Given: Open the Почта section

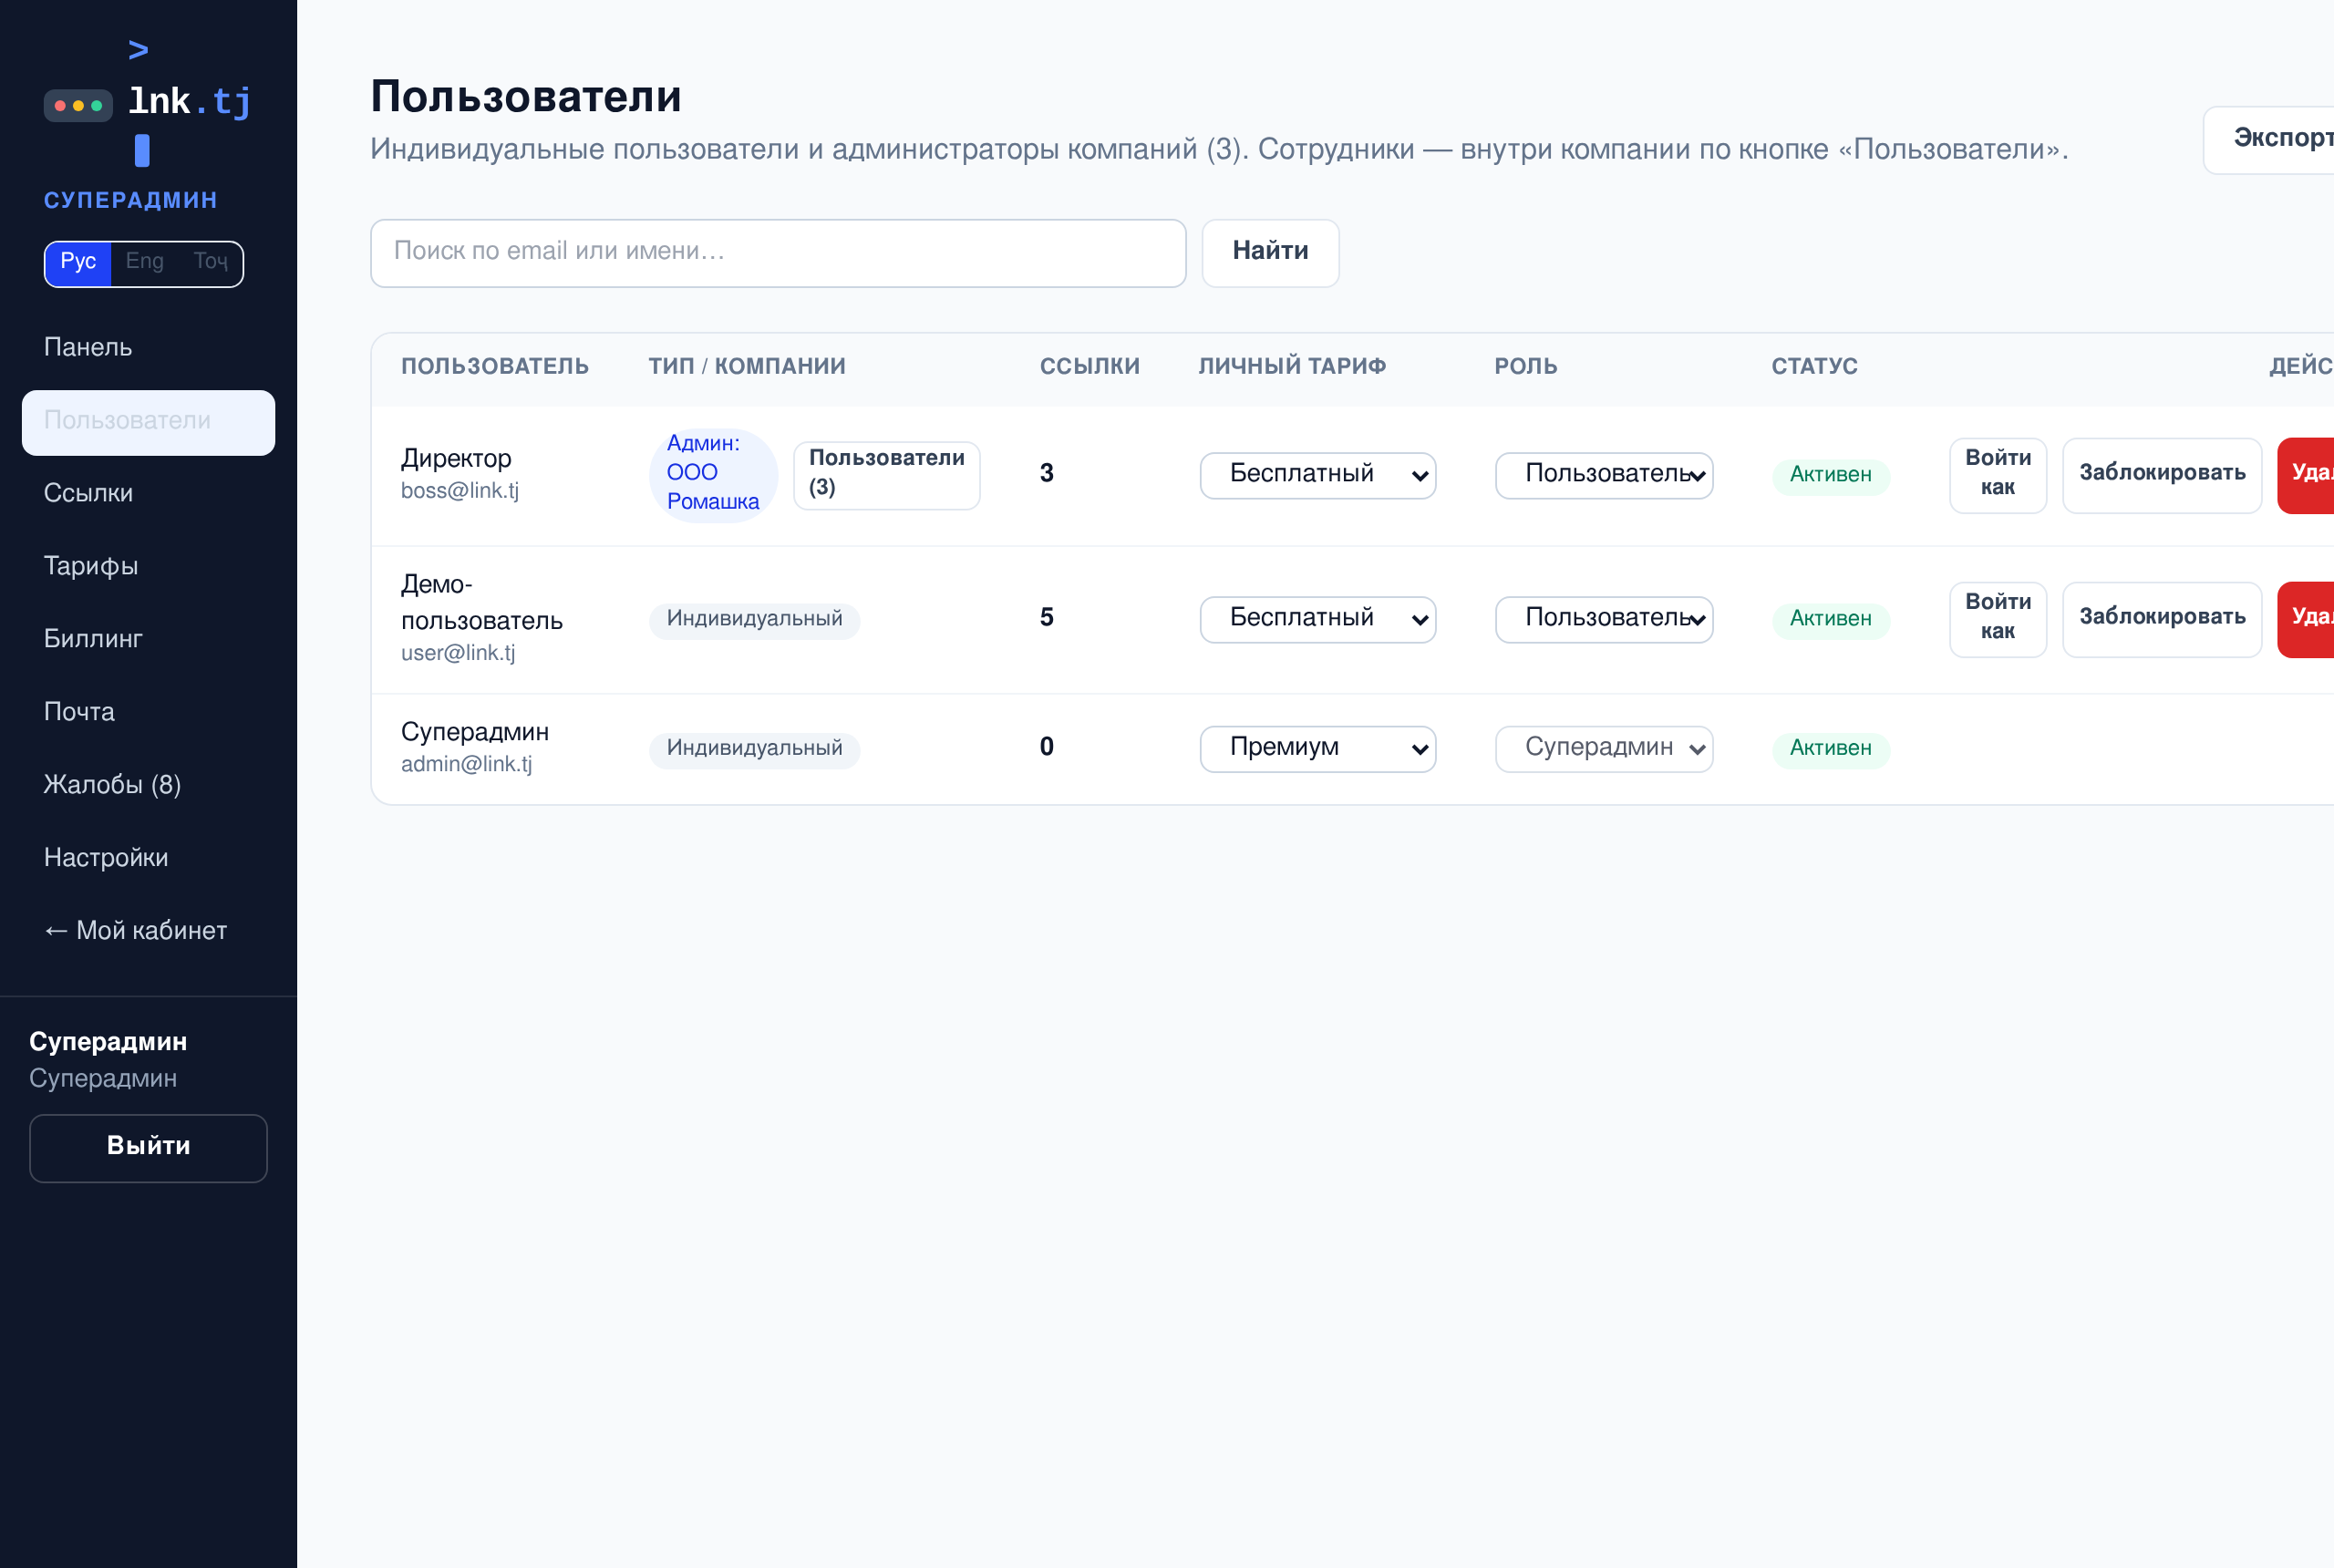Looking at the screenshot, I should [x=148, y=712].
